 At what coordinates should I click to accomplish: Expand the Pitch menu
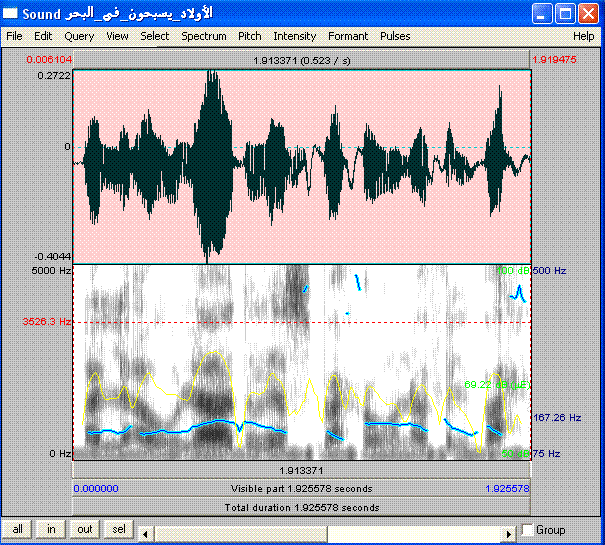pos(250,36)
